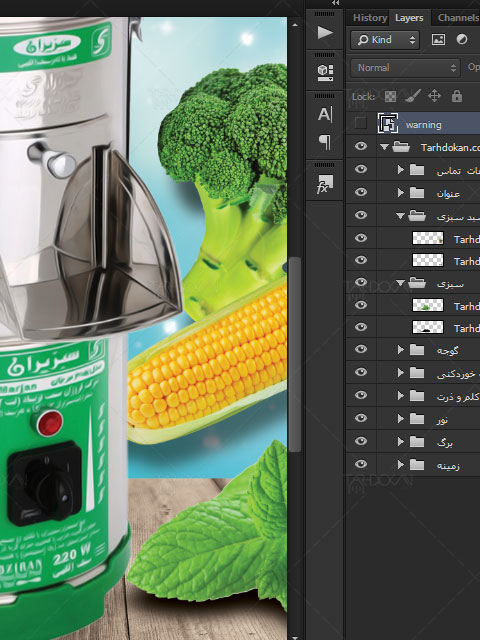Hide the زمینه group
The image size is (480, 640).
(361, 464)
